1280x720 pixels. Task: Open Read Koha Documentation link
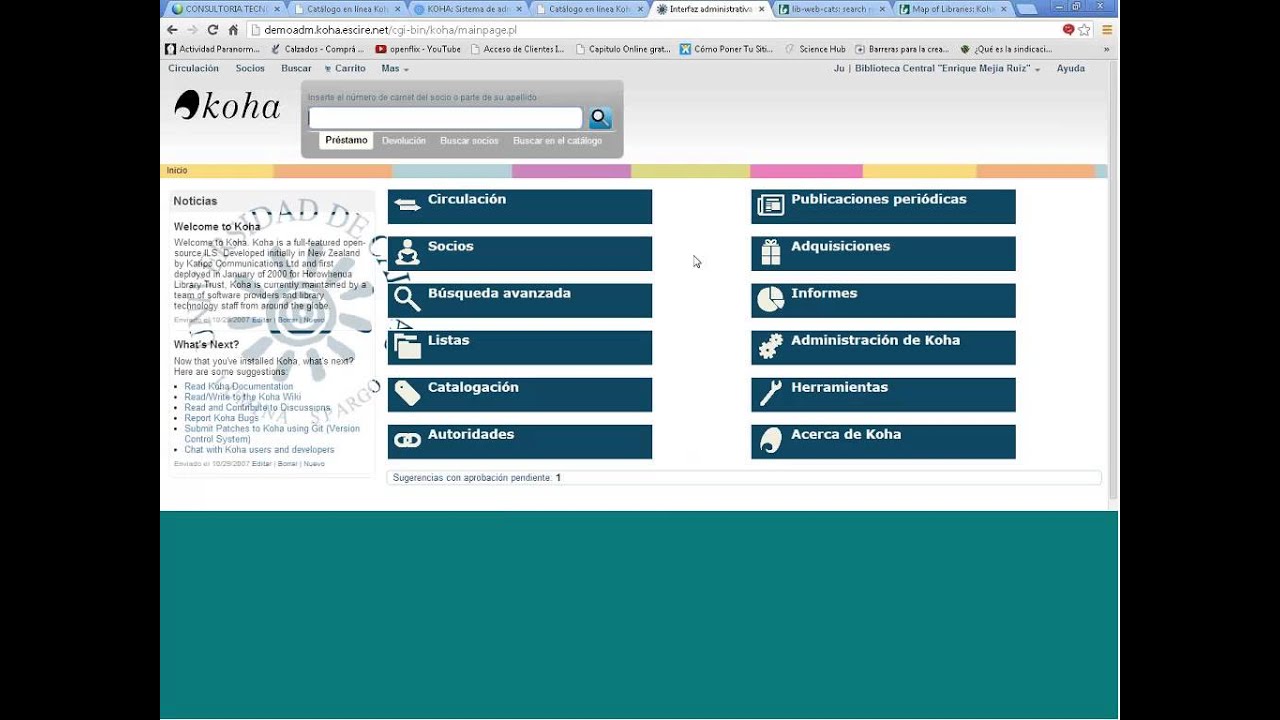pyautogui.click(x=239, y=386)
